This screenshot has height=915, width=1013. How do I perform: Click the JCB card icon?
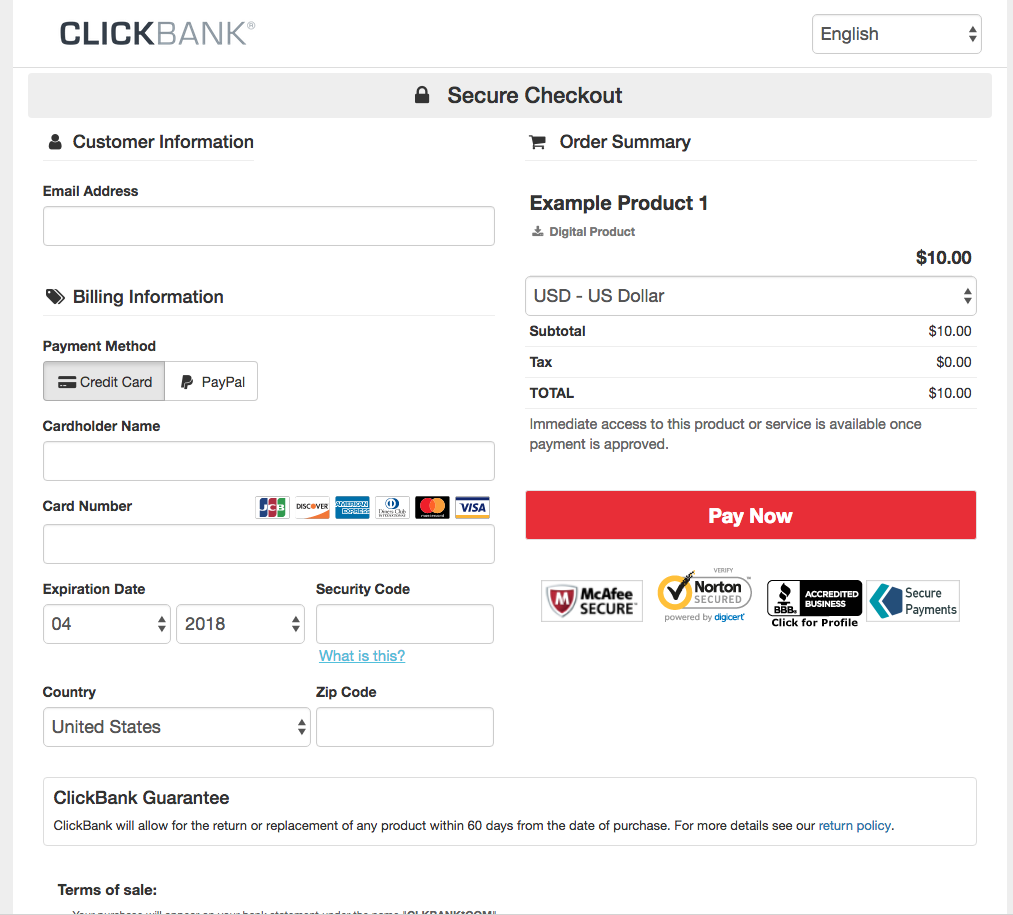click(272, 507)
